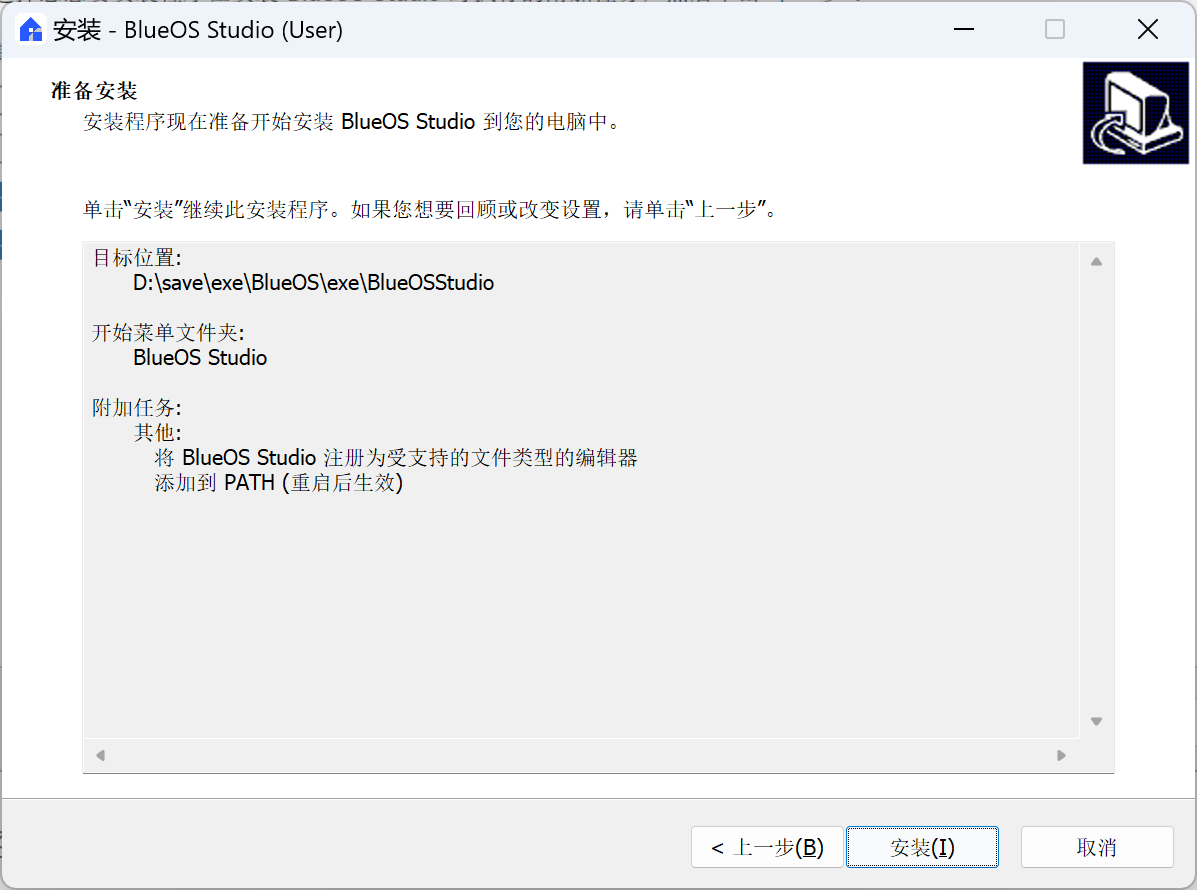Viewport: 1197px width, 890px height.
Task: Select the path D:\save\exe\BlueOS\exe\BlueOSStudio
Action: pyautogui.click(x=313, y=283)
